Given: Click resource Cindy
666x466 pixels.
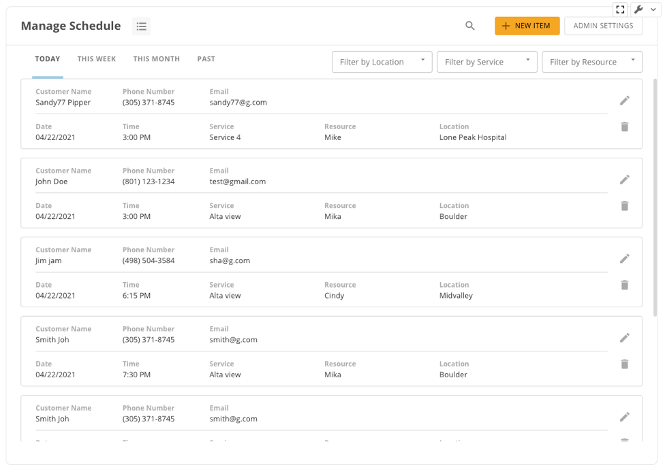Looking at the screenshot, I should pos(334,296).
